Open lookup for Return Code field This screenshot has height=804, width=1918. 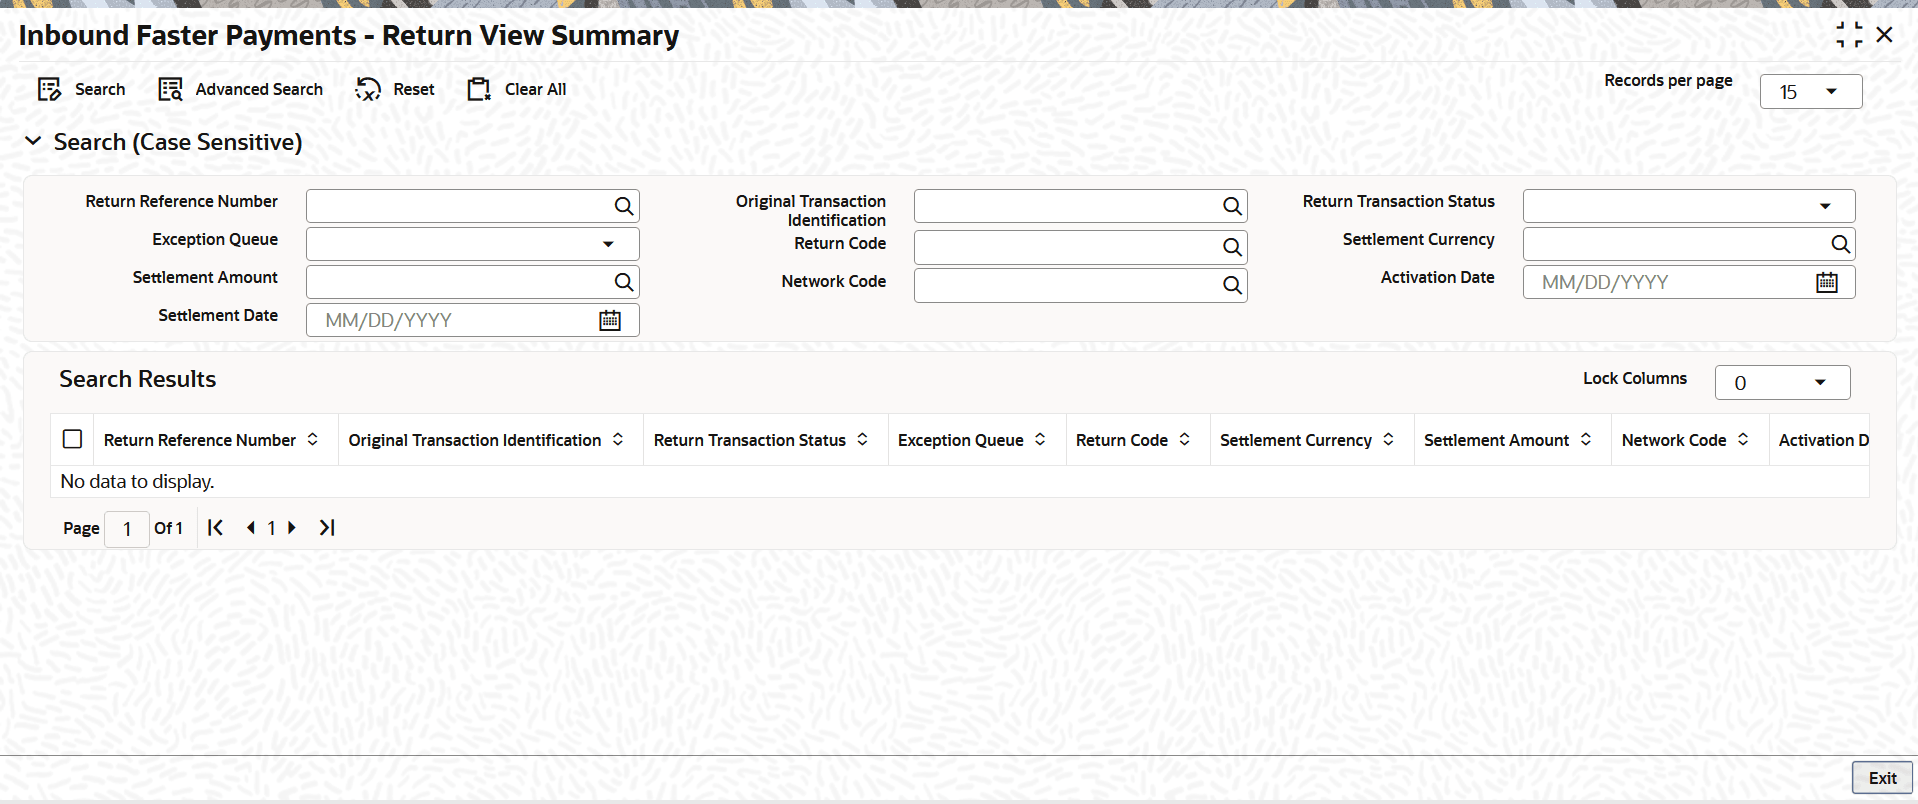click(1232, 247)
